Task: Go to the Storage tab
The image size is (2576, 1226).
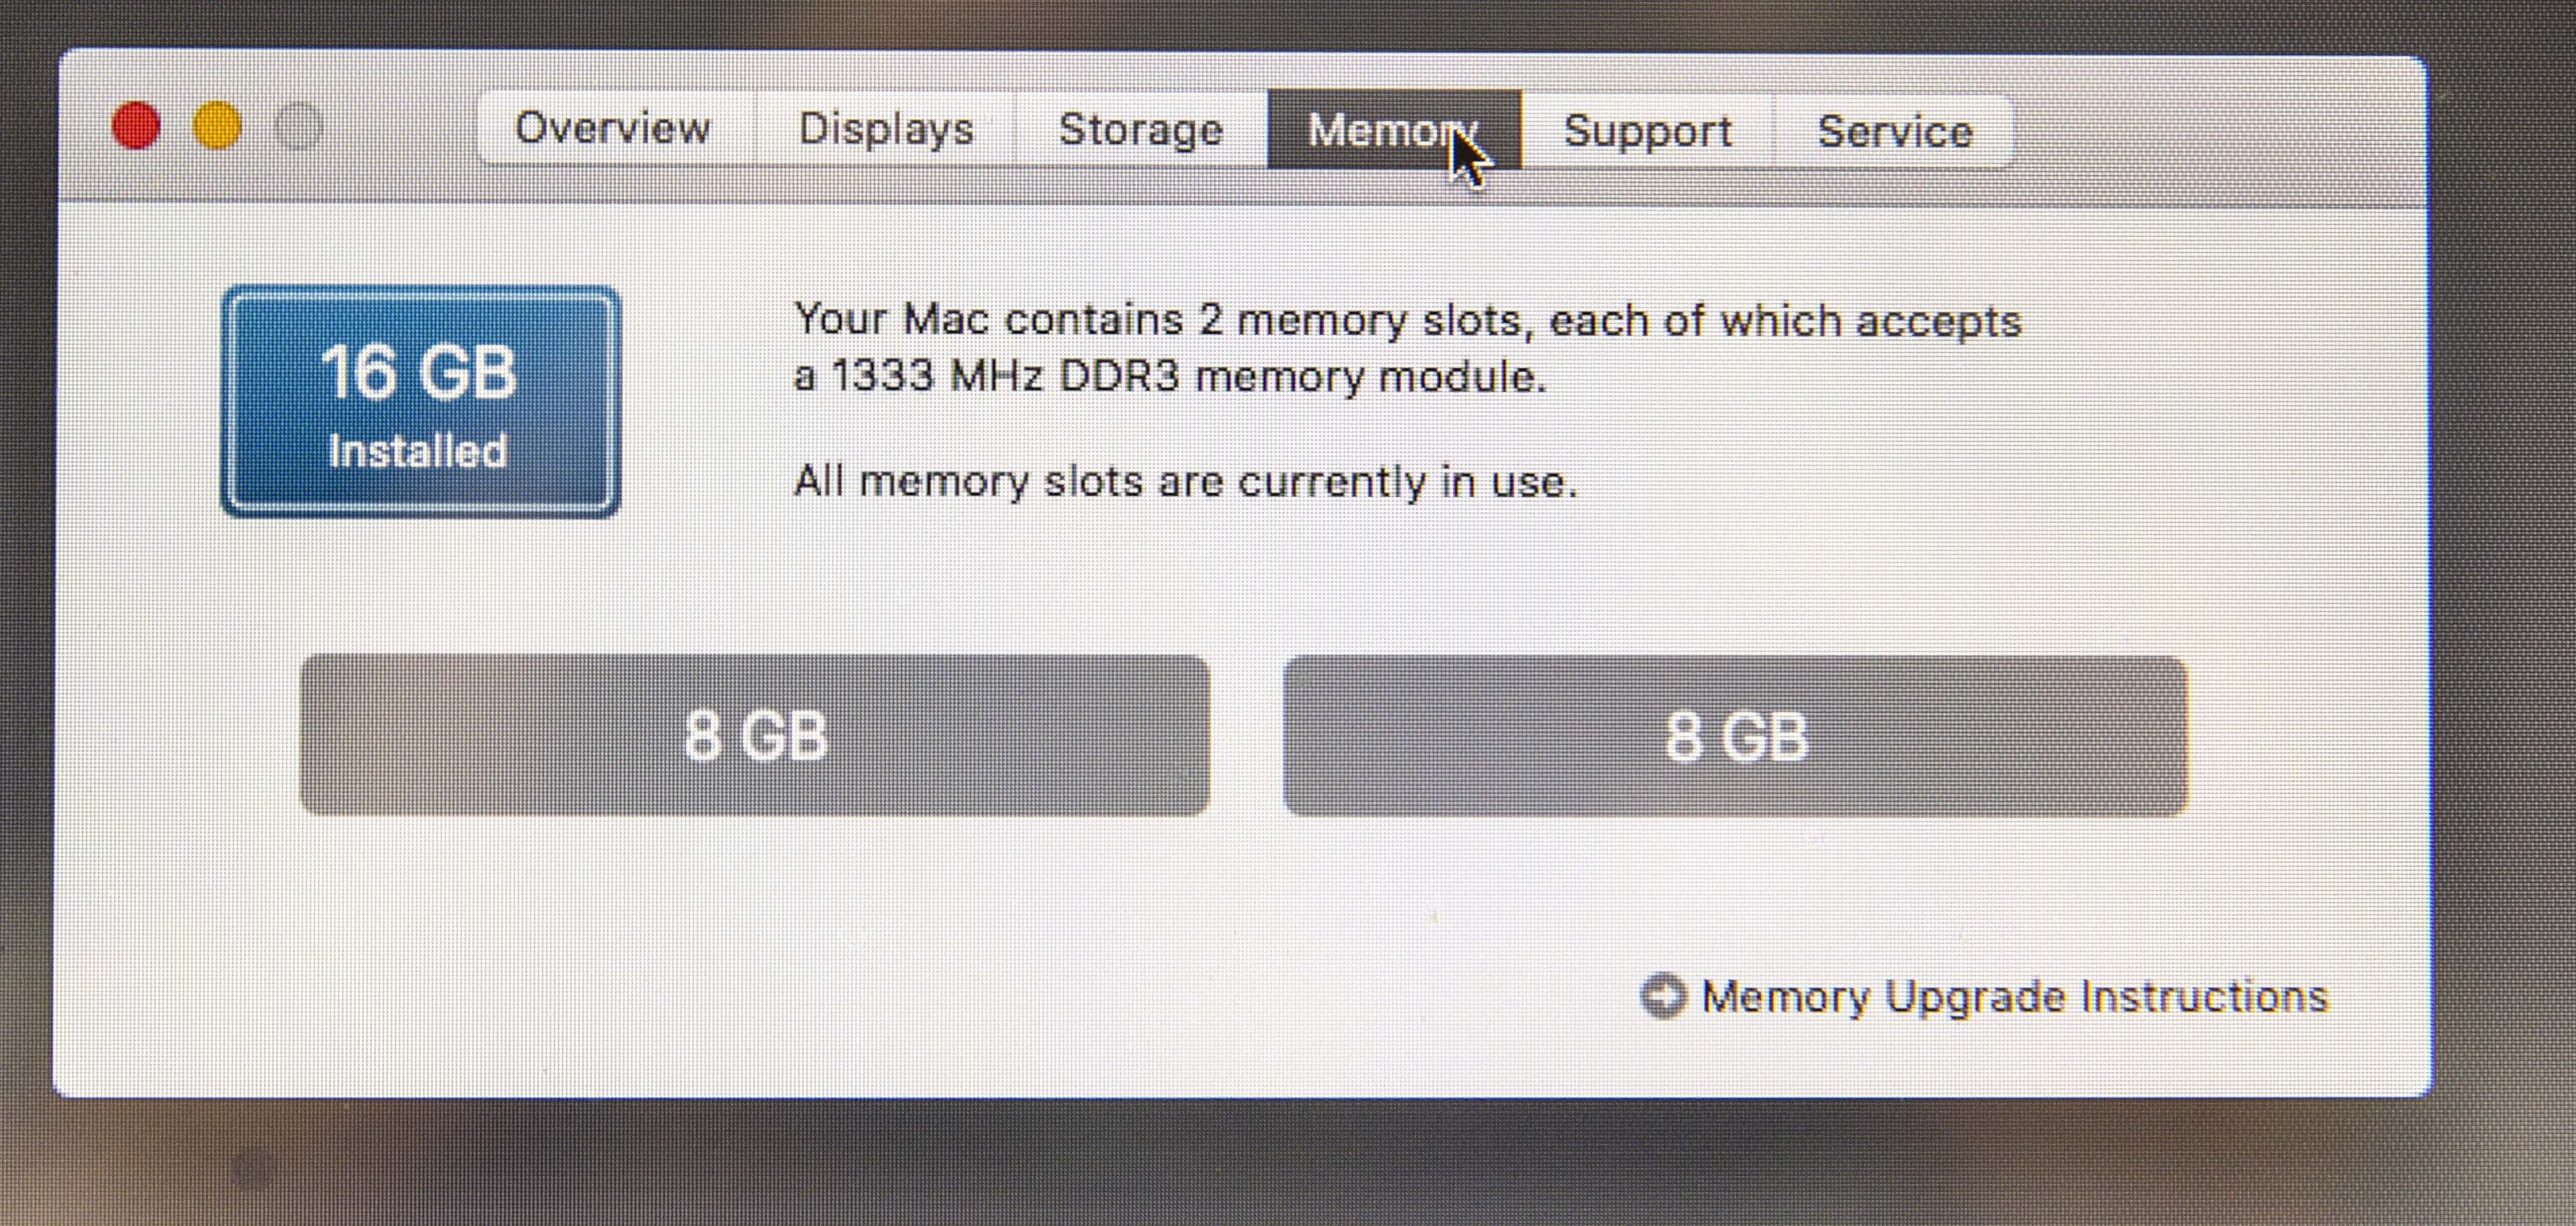Action: tap(1141, 130)
